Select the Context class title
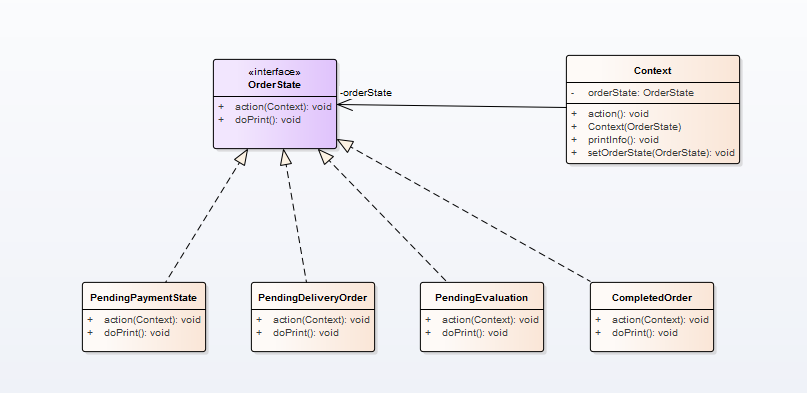Image resolution: width=807 pixels, height=393 pixels. coord(652,71)
